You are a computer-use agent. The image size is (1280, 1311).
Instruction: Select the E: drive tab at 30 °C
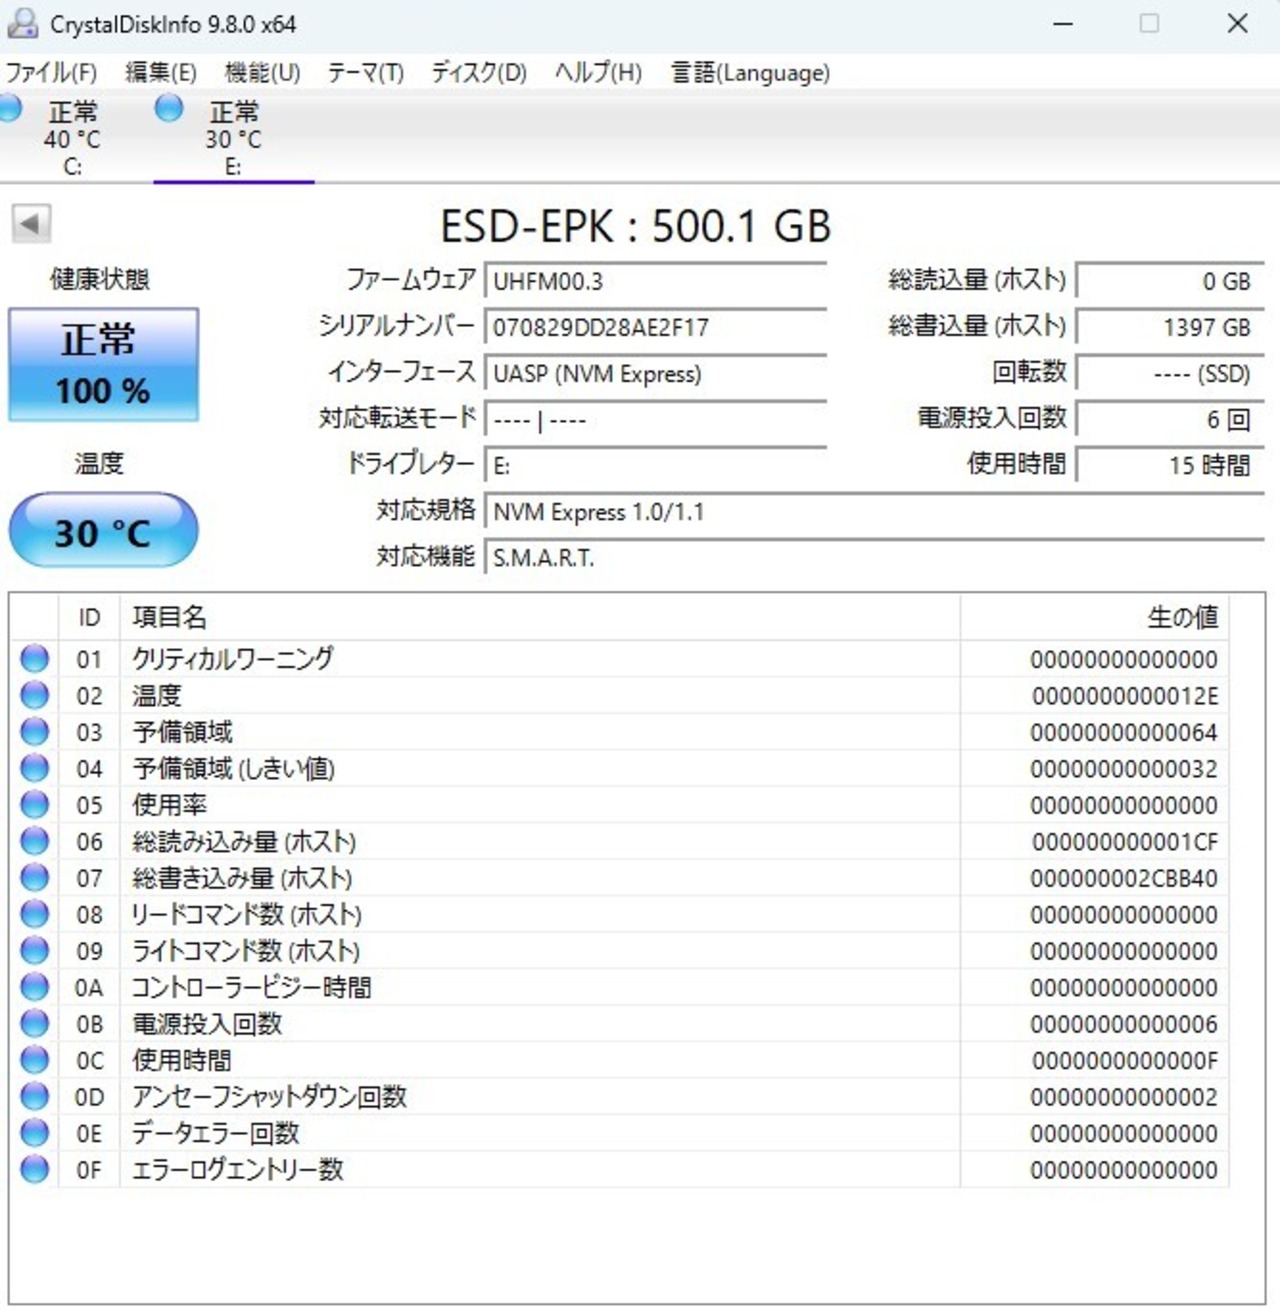[x=233, y=138]
